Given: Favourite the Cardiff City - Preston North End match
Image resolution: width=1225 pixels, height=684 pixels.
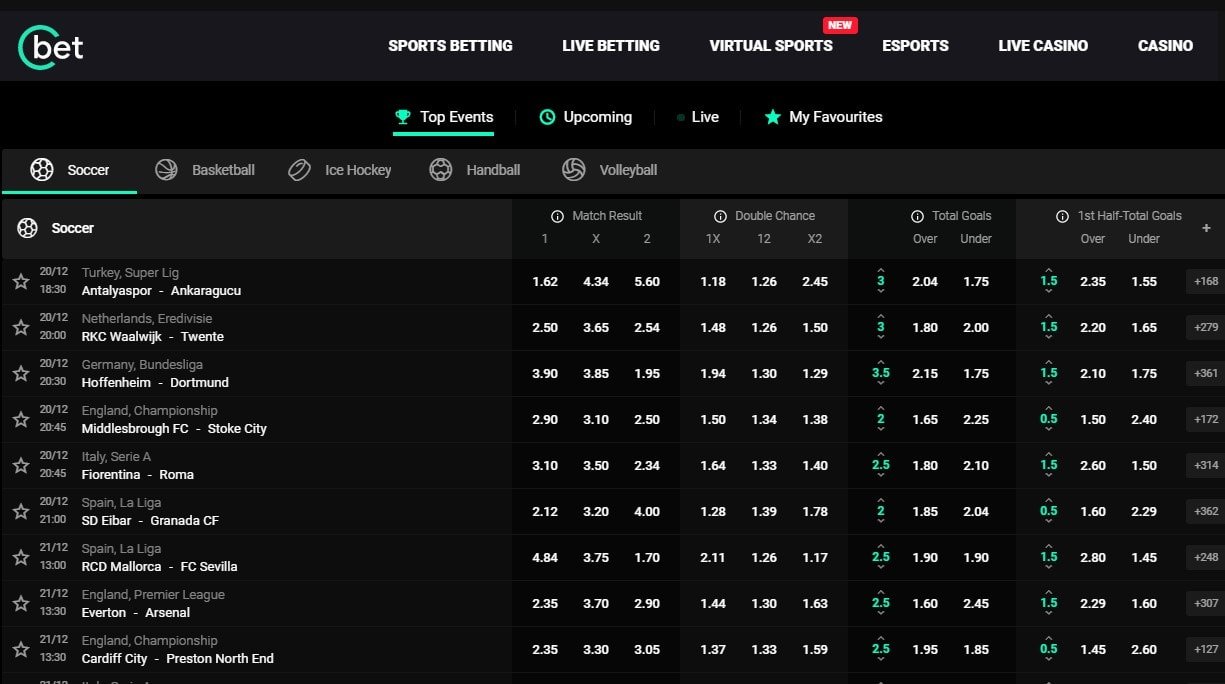Looking at the screenshot, I should point(21,650).
